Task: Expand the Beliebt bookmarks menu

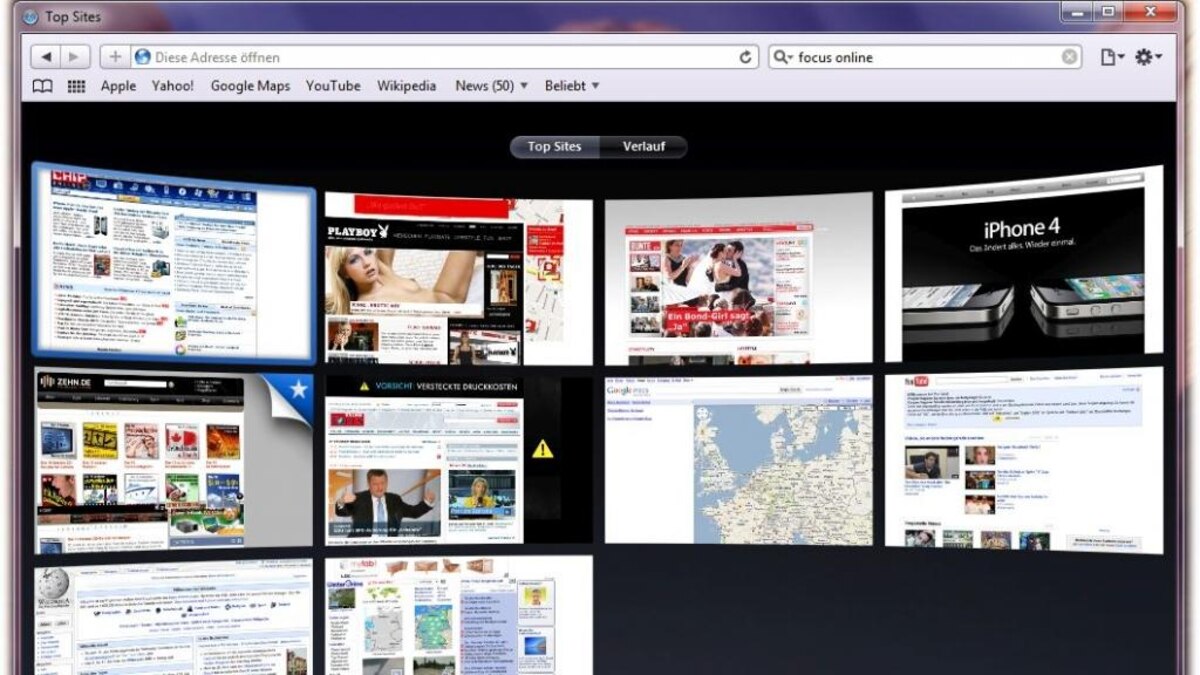Action: (x=572, y=86)
